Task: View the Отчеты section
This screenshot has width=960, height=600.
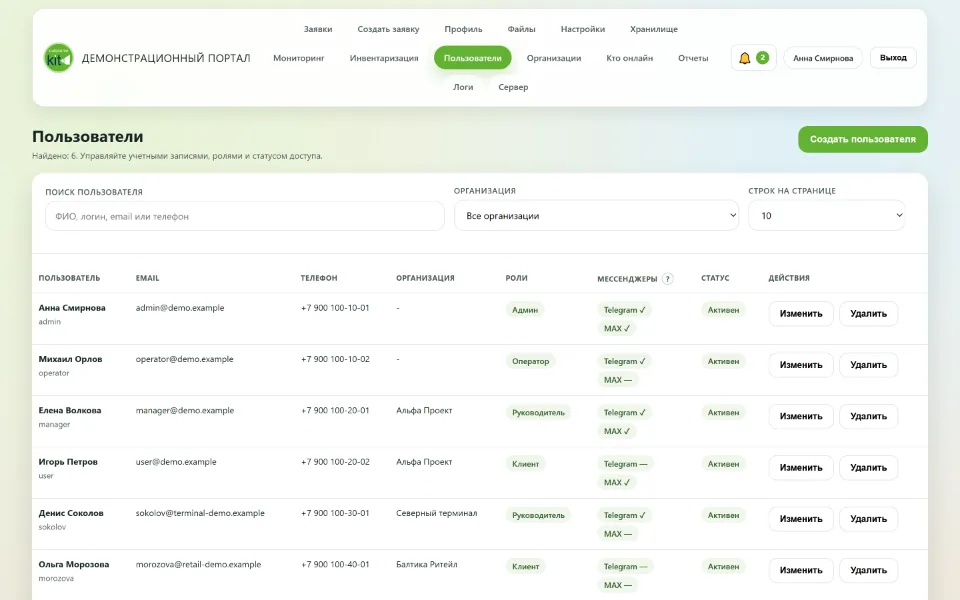Action: tap(693, 58)
